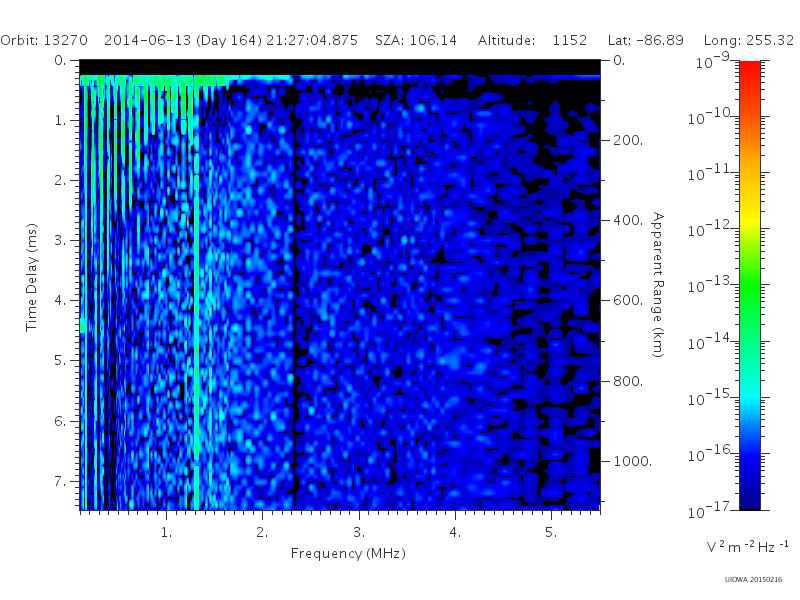Click the '5.' tick label on frequency axis
800x600 pixels.
551,533
